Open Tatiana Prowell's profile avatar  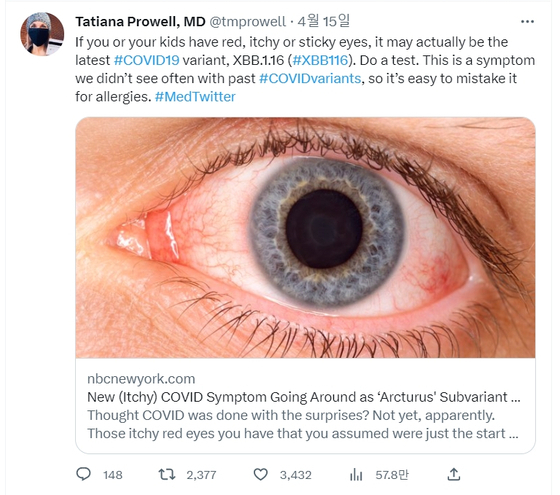pos(42,34)
